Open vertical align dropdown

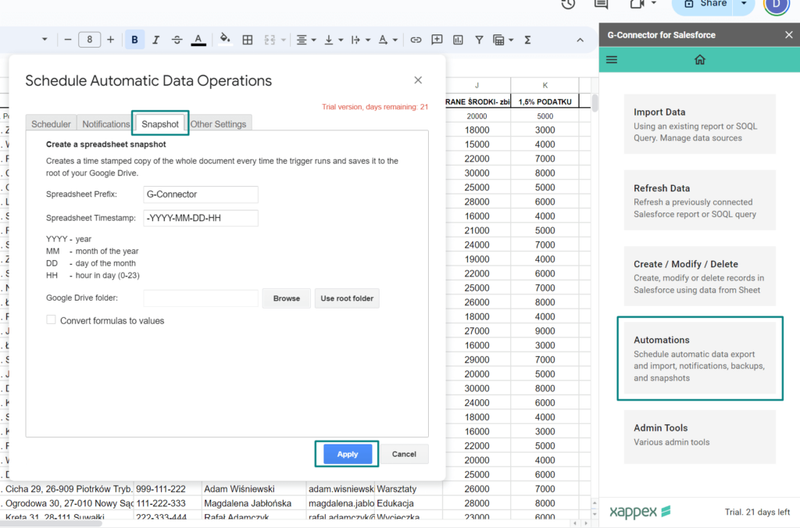click(334, 40)
